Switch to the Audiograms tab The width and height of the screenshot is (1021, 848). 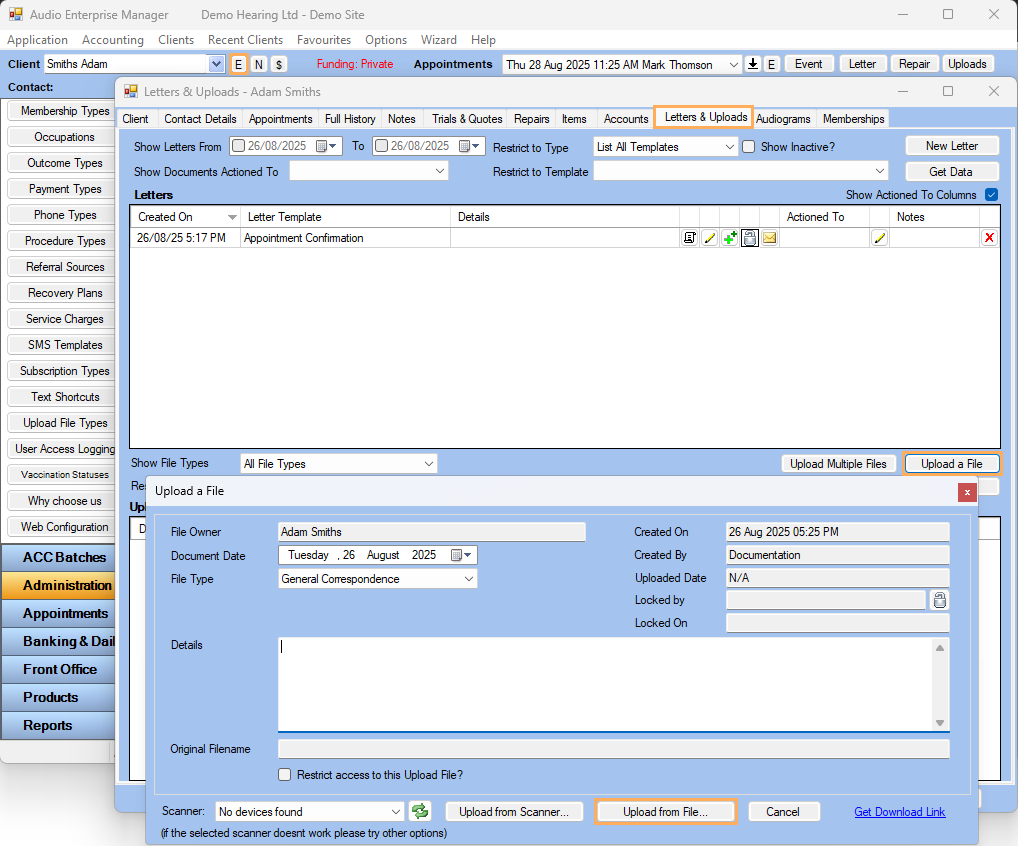(x=783, y=119)
